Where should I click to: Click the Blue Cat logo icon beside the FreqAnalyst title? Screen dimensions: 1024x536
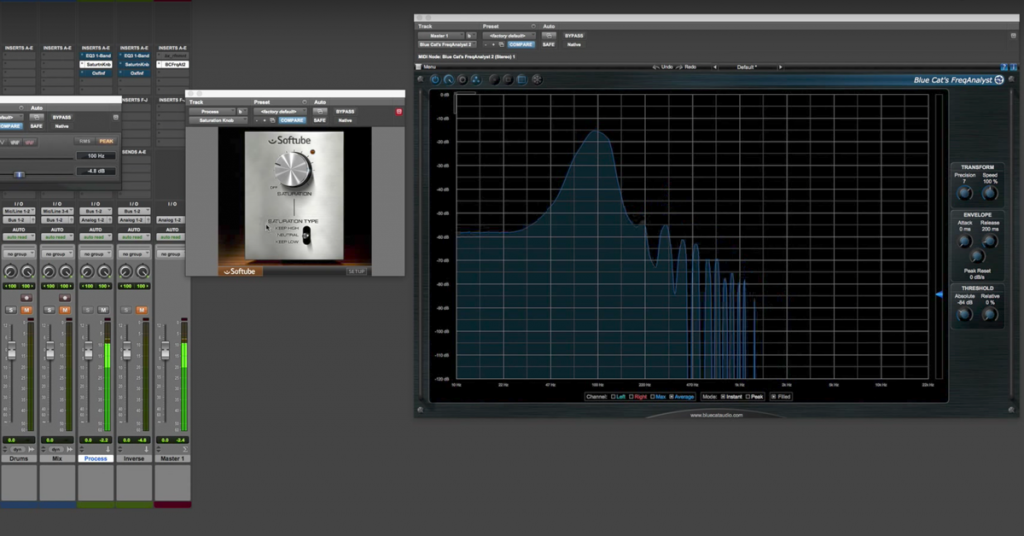pyautogui.click(x=999, y=80)
